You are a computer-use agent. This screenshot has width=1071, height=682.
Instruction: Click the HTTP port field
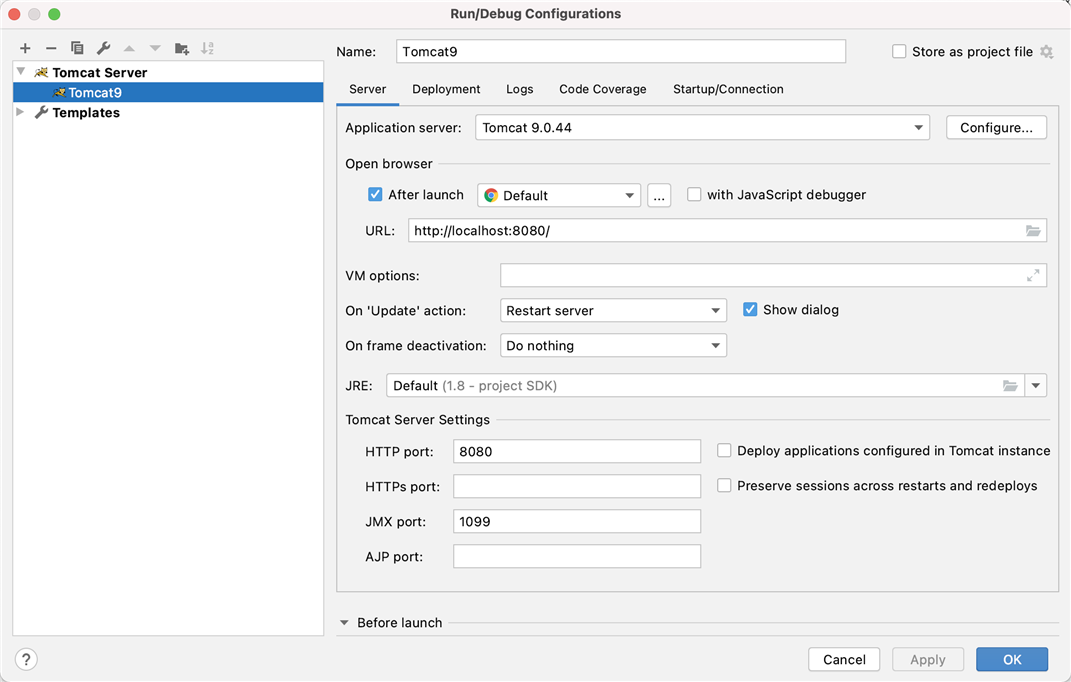click(576, 451)
